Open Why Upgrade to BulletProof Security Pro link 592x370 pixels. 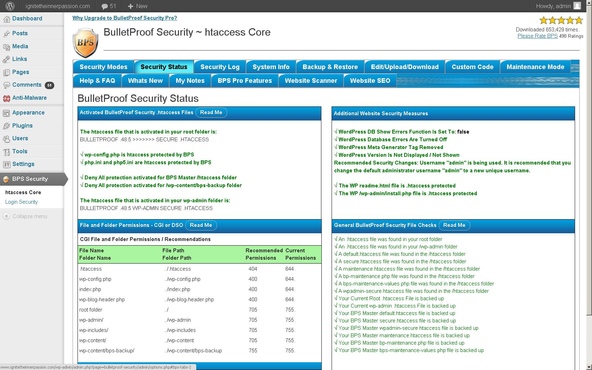125,18
